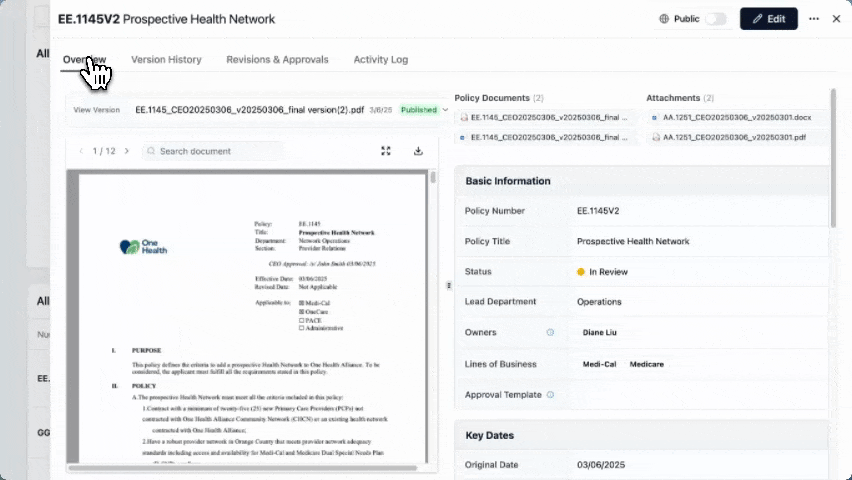The image size is (852, 480).
Task: Click the Key Dates section header
Action: click(x=642, y=435)
